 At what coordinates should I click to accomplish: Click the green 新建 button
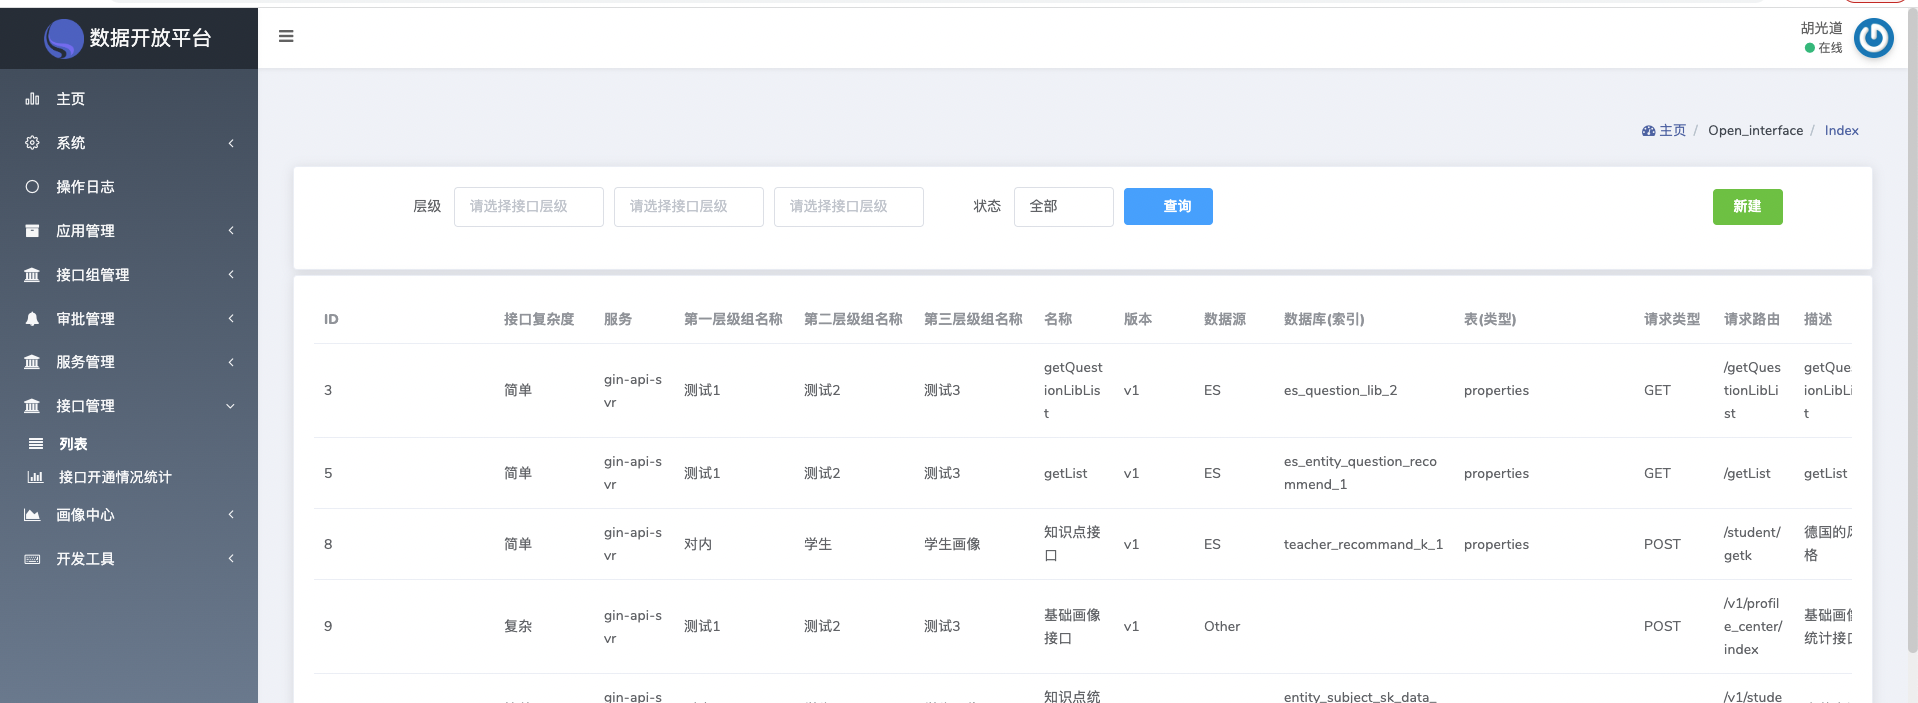(x=1747, y=207)
